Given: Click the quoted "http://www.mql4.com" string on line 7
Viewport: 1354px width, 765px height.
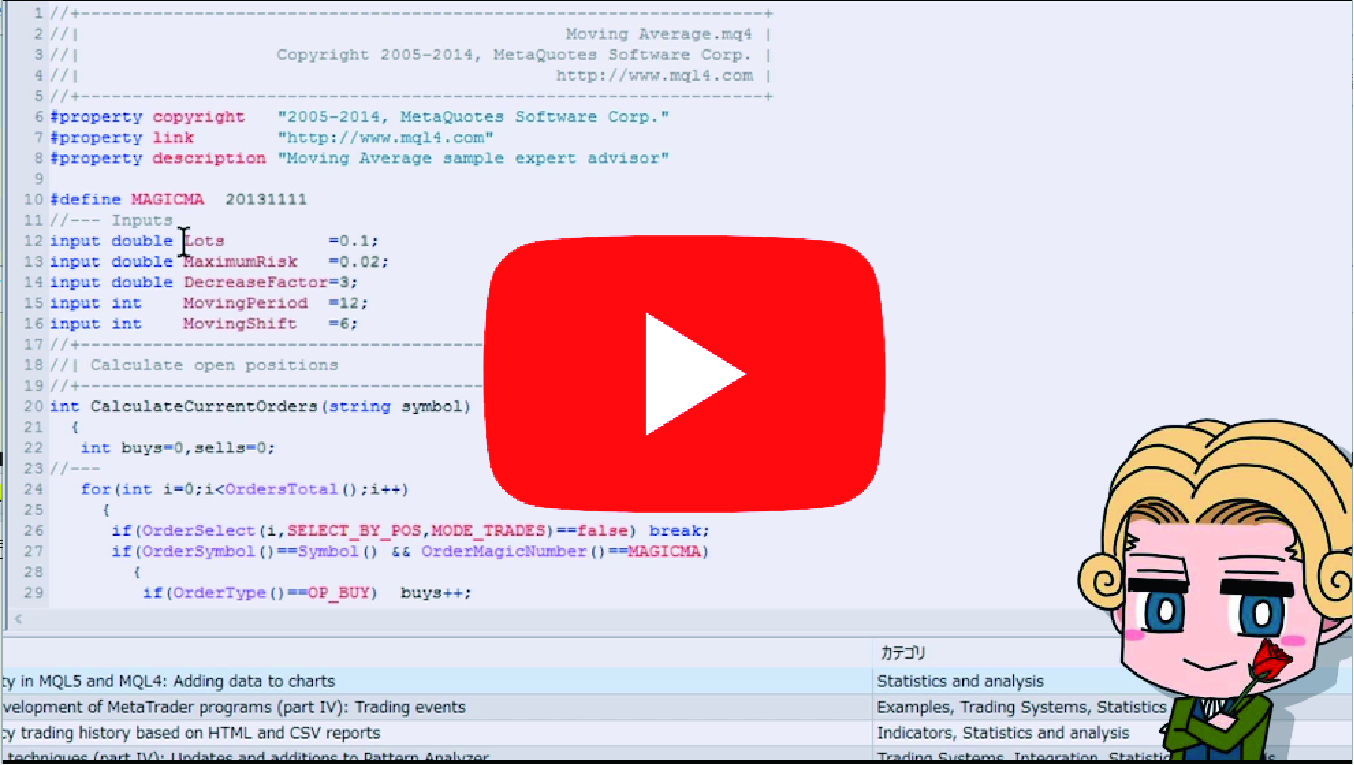Looking at the screenshot, I should [x=385, y=138].
